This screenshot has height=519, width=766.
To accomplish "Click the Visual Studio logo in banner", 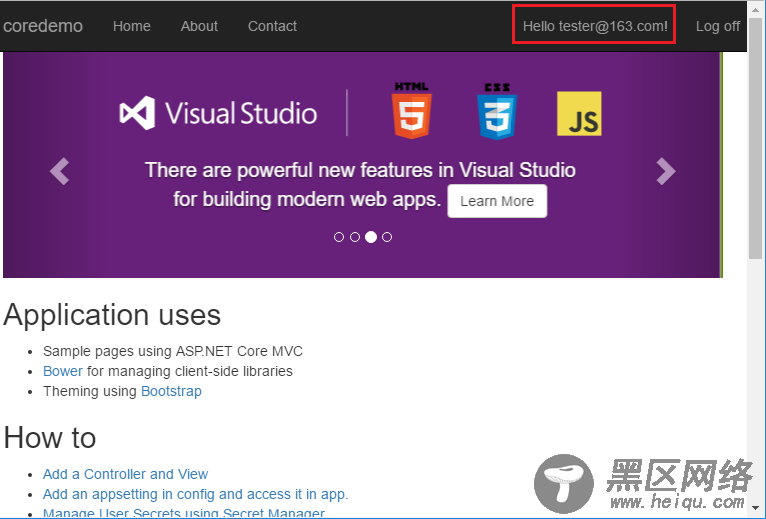I will click(x=218, y=113).
